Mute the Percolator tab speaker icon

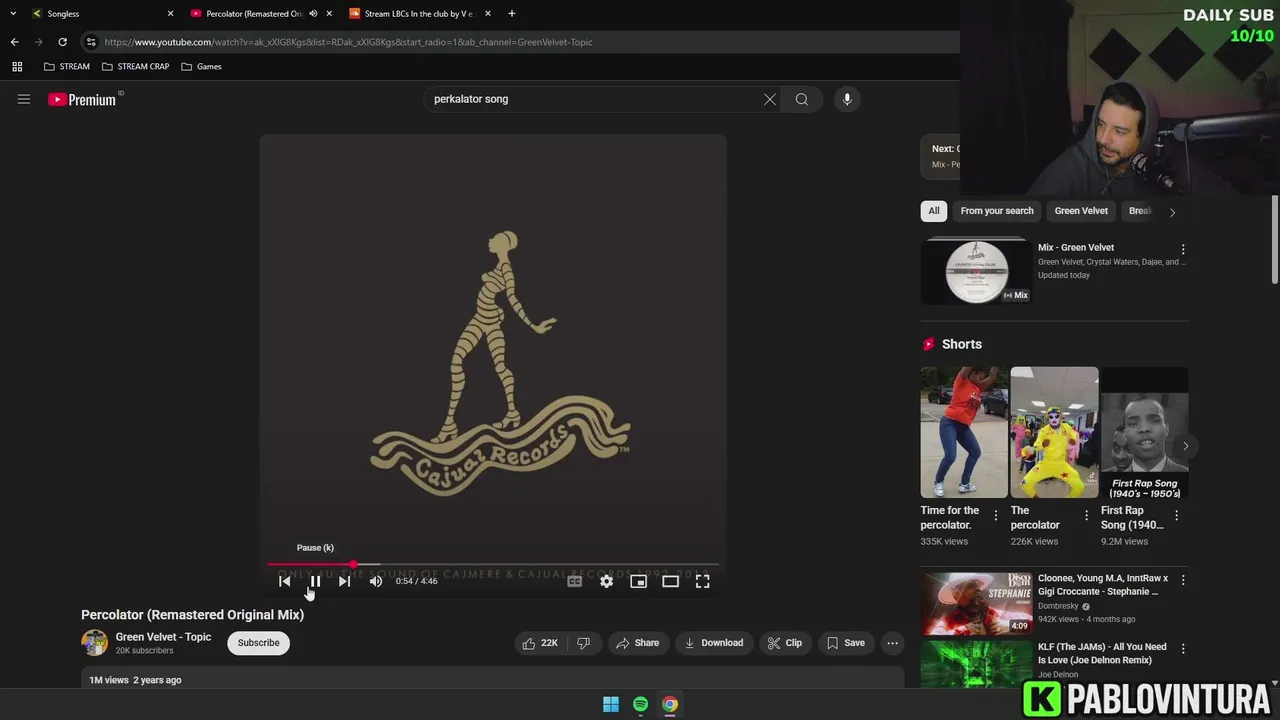pyautogui.click(x=313, y=14)
